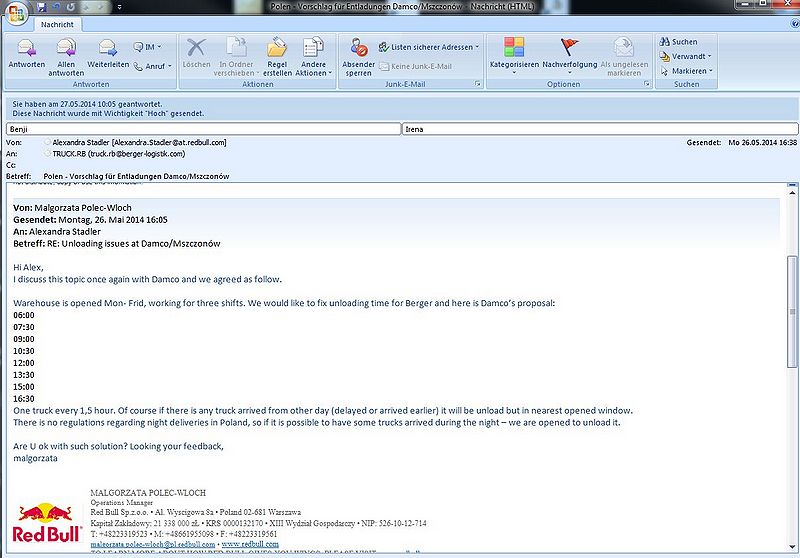Click the Junk-E-Mail group dialog launcher
The image size is (800, 558).
pyautogui.click(x=478, y=84)
